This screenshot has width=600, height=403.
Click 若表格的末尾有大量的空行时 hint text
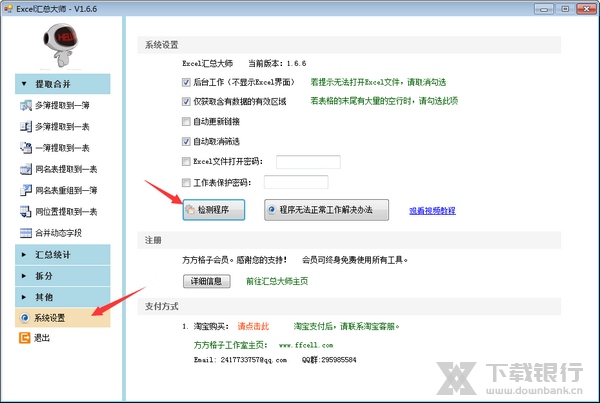click(384, 101)
